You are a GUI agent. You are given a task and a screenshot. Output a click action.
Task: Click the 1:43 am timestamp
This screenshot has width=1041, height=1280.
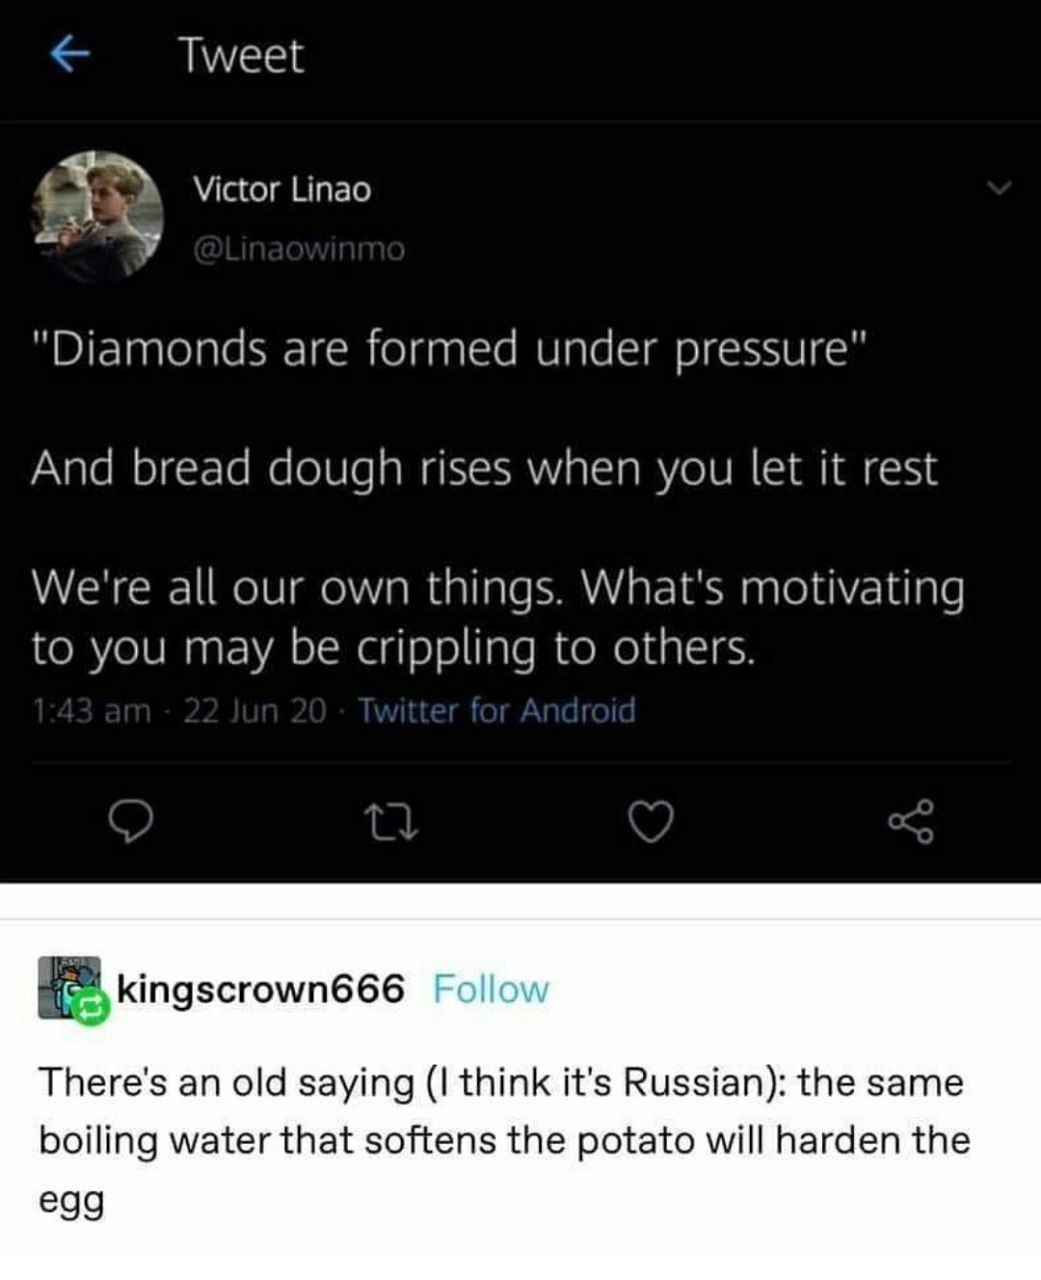point(91,711)
